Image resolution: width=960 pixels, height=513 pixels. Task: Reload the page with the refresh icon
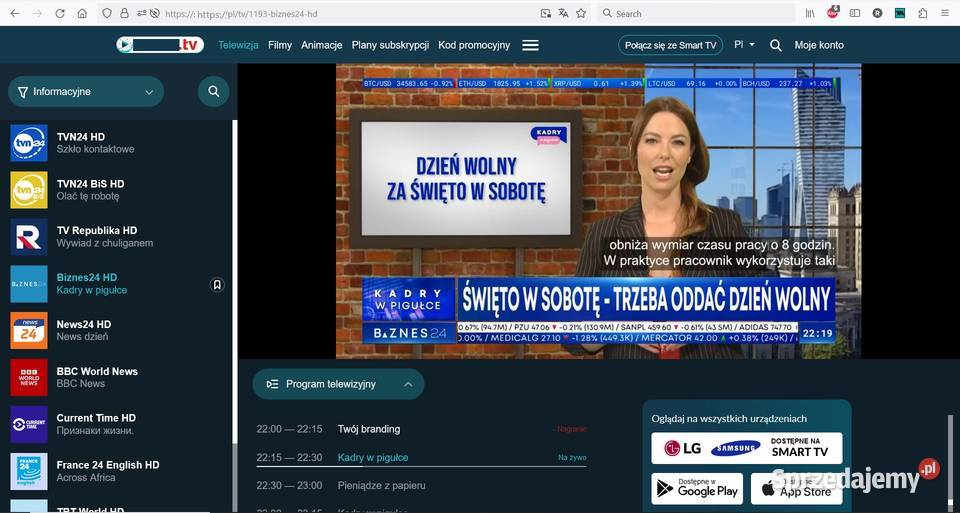(x=59, y=13)
